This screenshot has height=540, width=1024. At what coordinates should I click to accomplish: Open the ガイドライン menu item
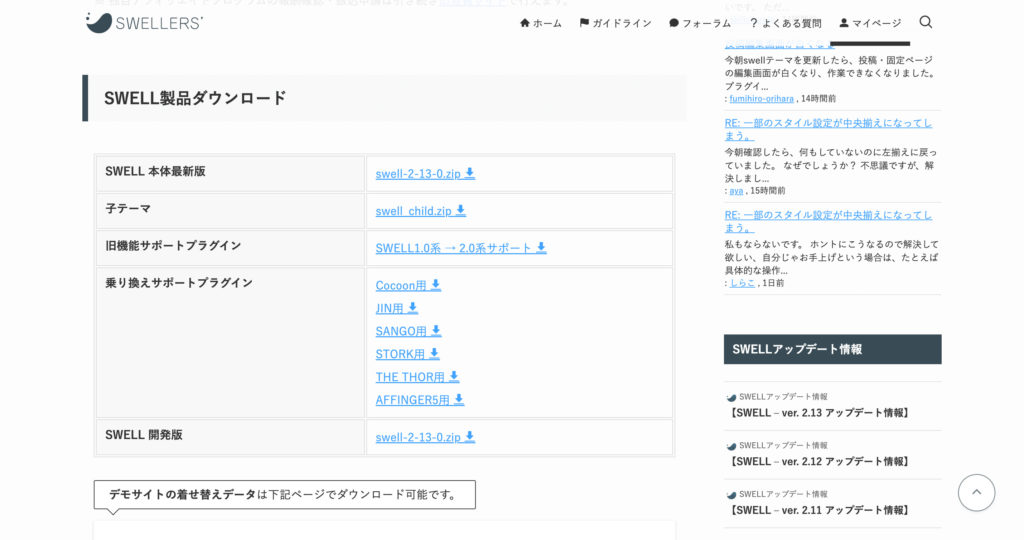(x=615, y=23)
